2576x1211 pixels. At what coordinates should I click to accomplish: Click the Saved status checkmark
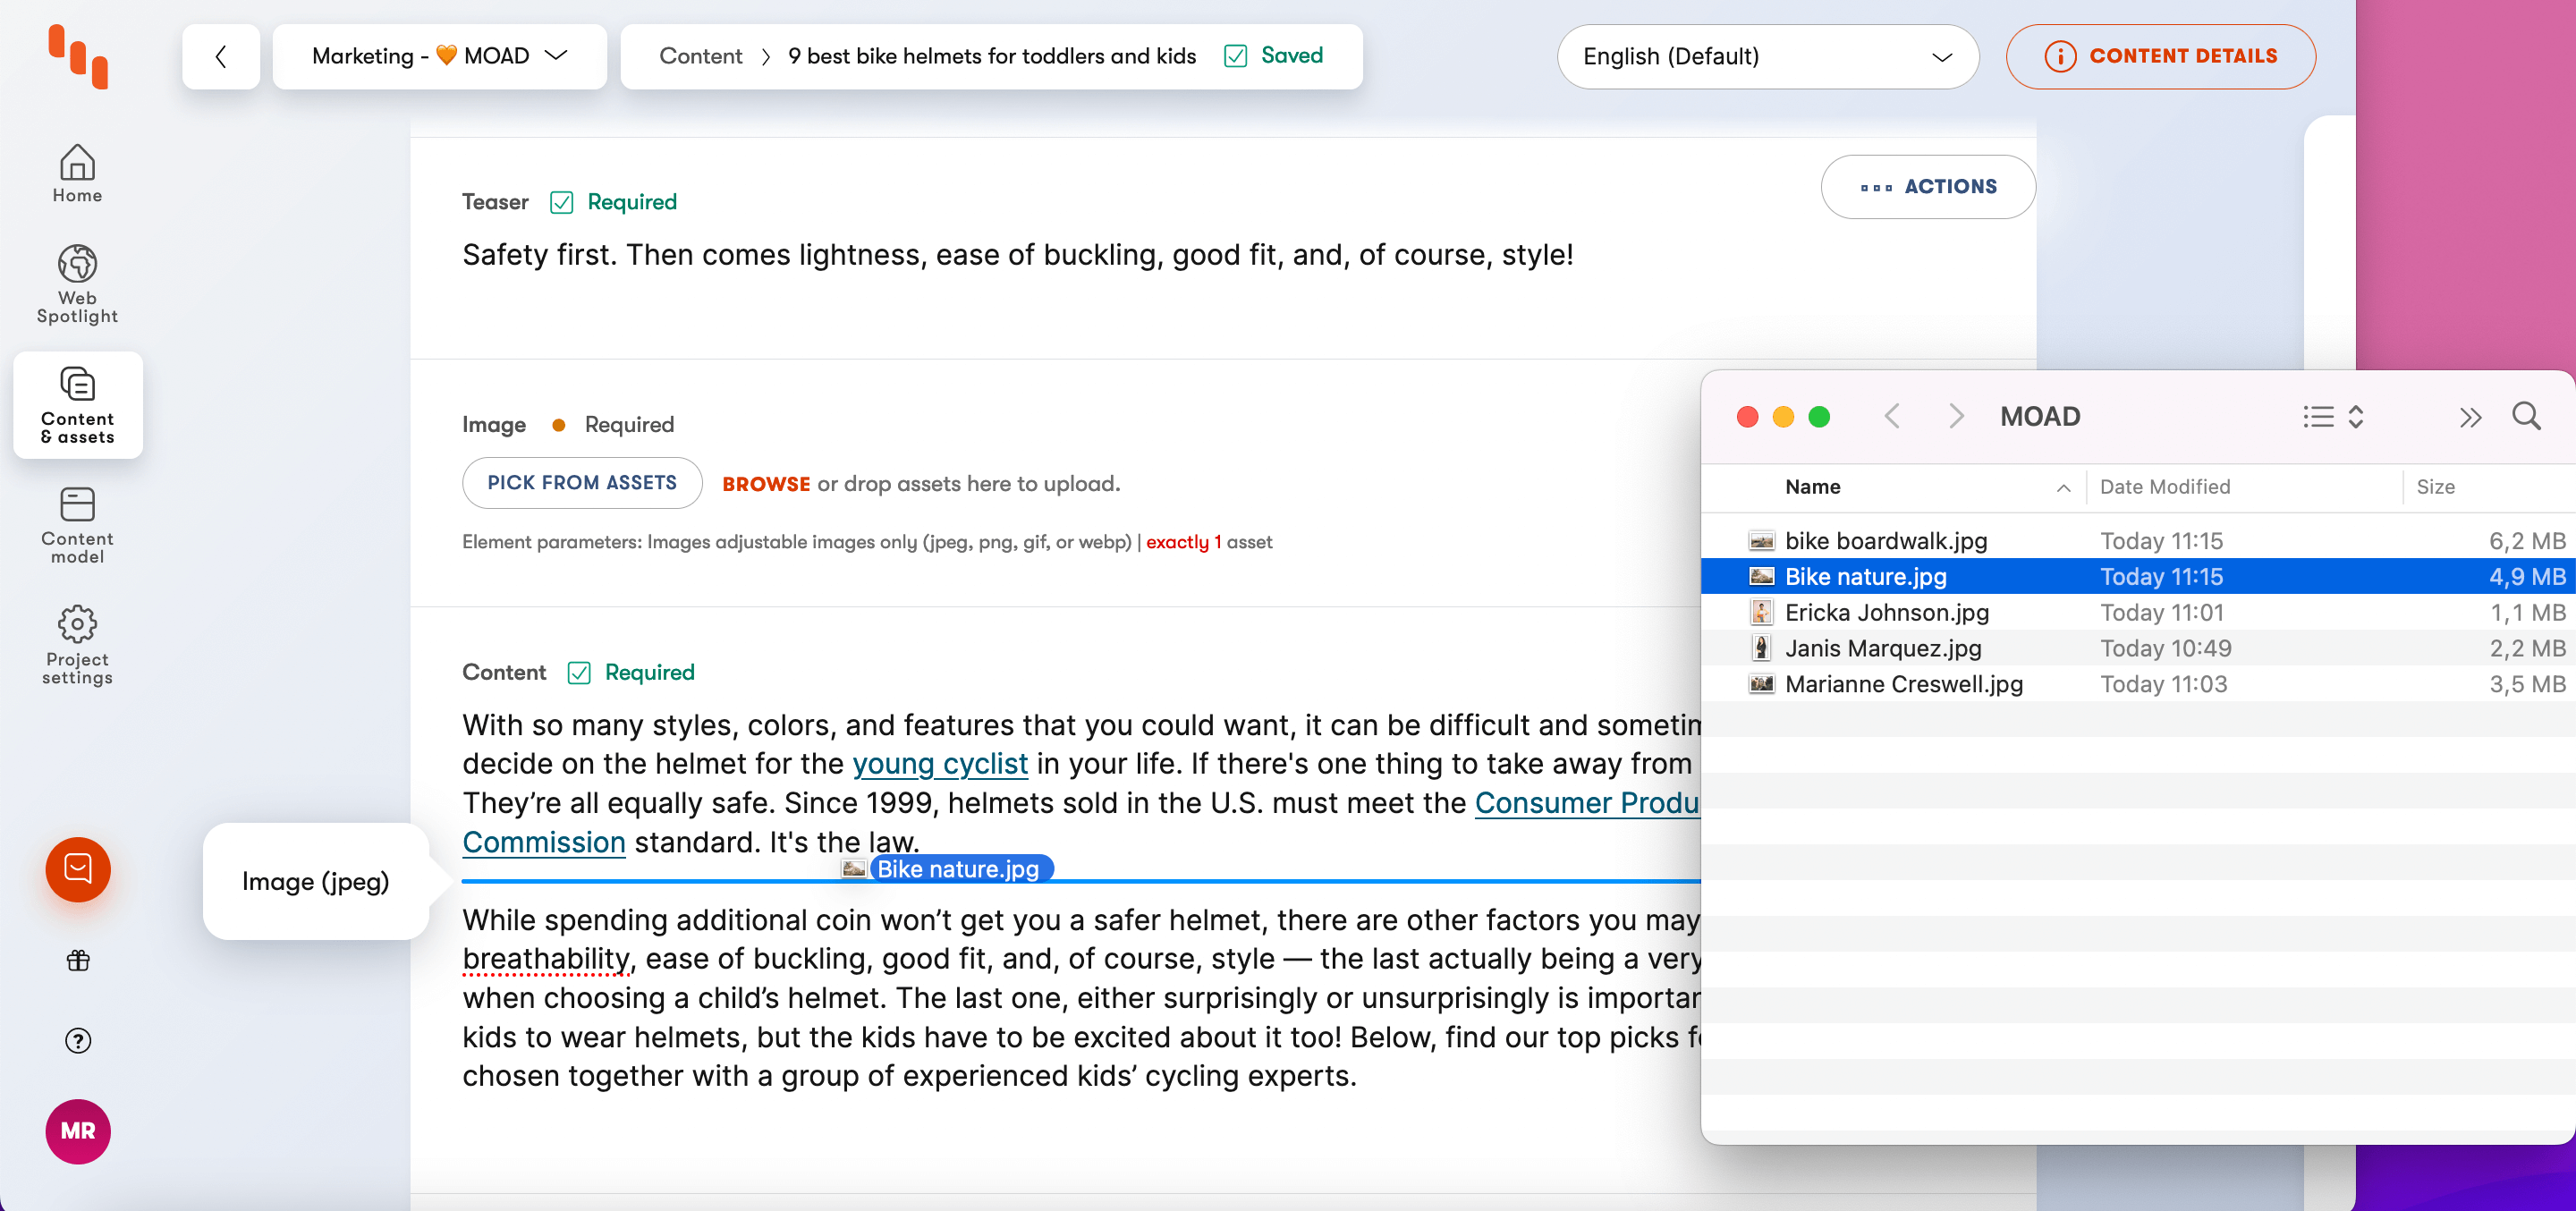click(1235, 56)
